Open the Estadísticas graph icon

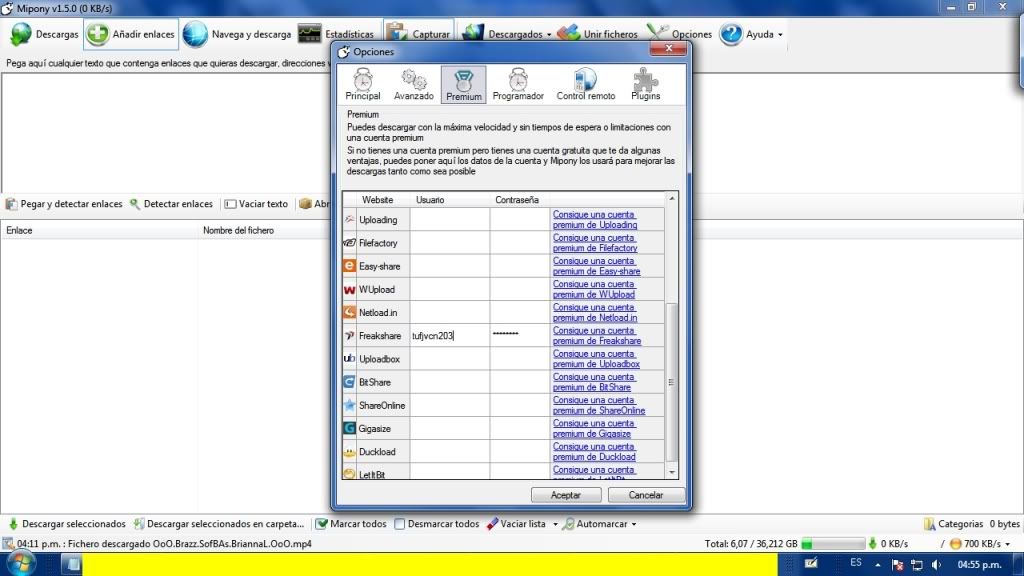(310, 34)
